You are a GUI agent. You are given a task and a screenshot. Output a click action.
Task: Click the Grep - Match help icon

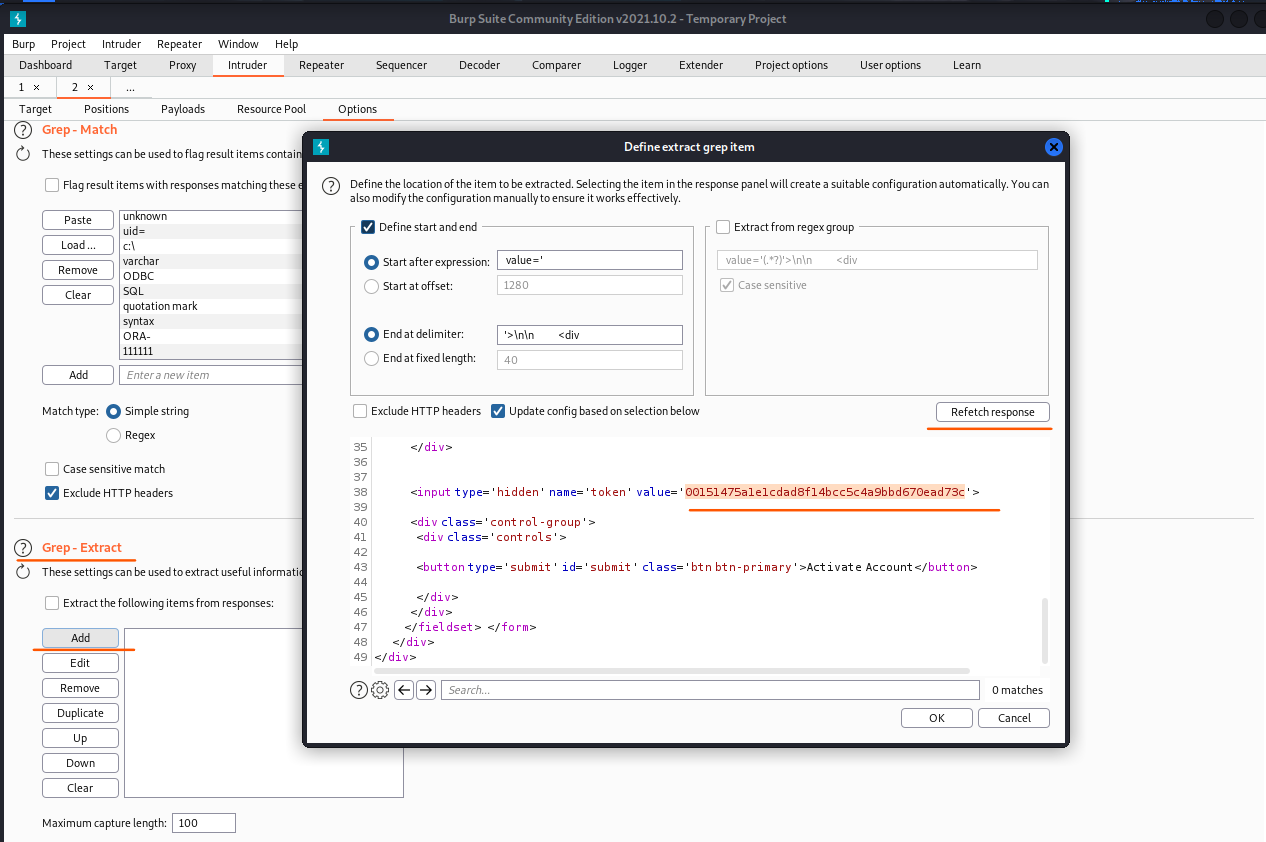click(x=22, y=130)
